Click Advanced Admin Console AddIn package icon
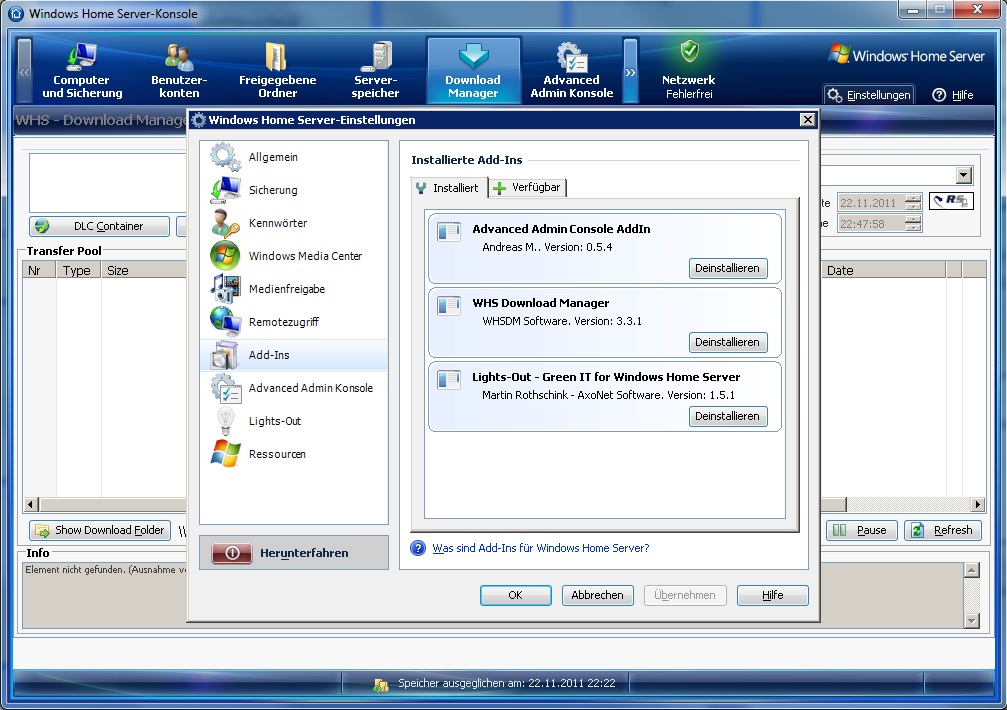This screenshot has height=710, width=1007. [449, 231]
